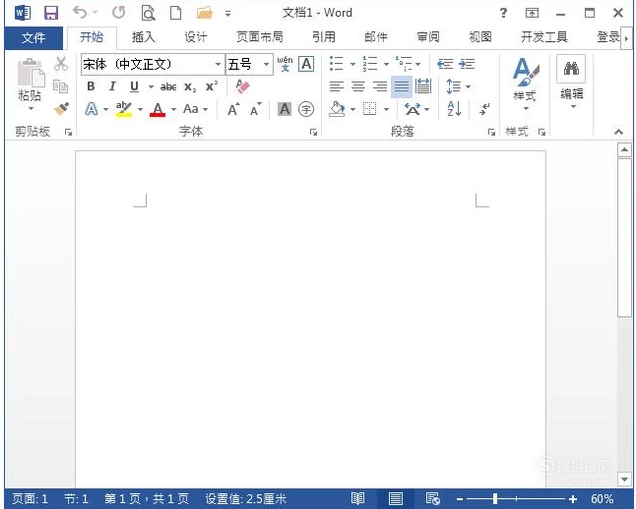The width and height of the screenshot is (636, 509).
Task: Click the Save icon in quick access toolbar
Action: point(51,13)
